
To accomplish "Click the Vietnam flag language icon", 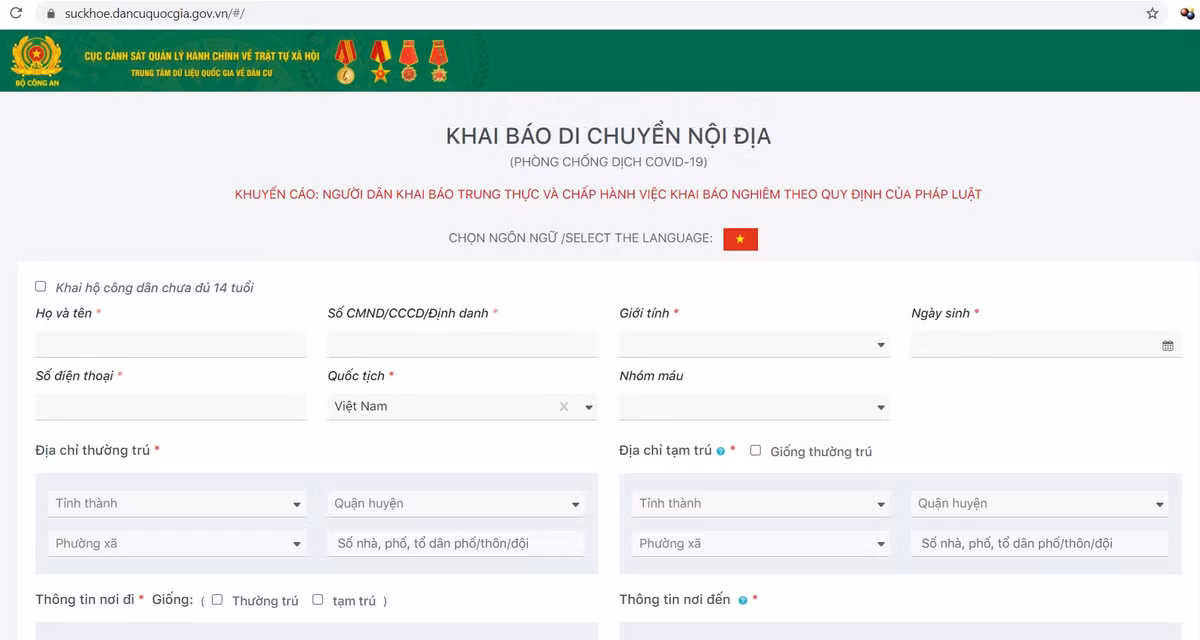I will (x=740, y=239).
